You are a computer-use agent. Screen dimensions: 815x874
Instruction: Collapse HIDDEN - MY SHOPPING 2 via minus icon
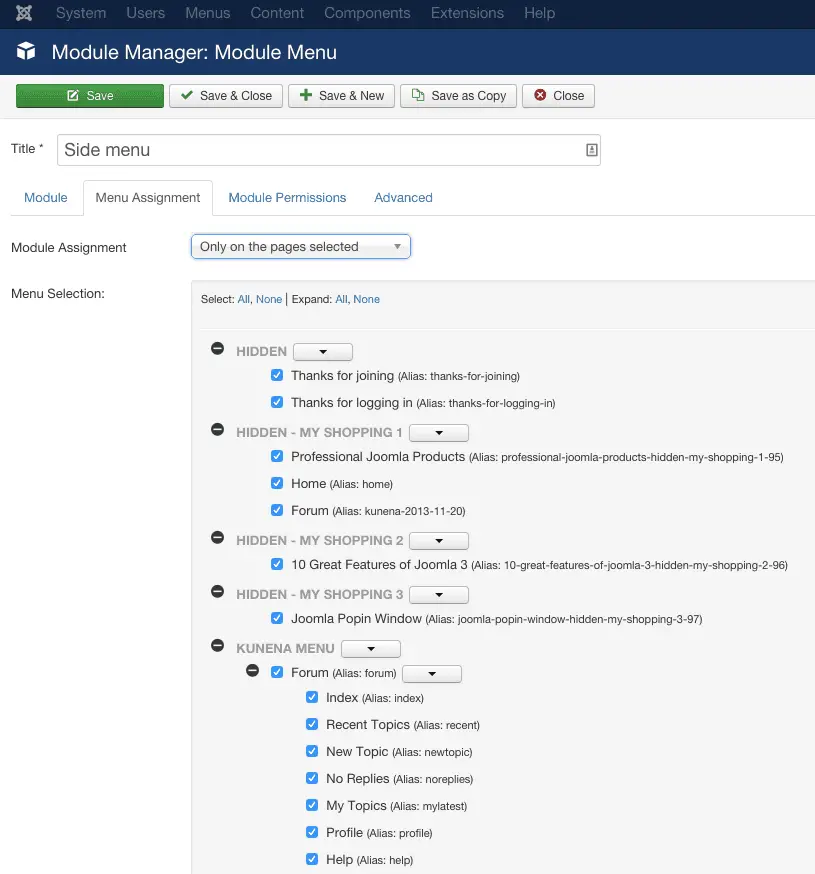[217, 538]
